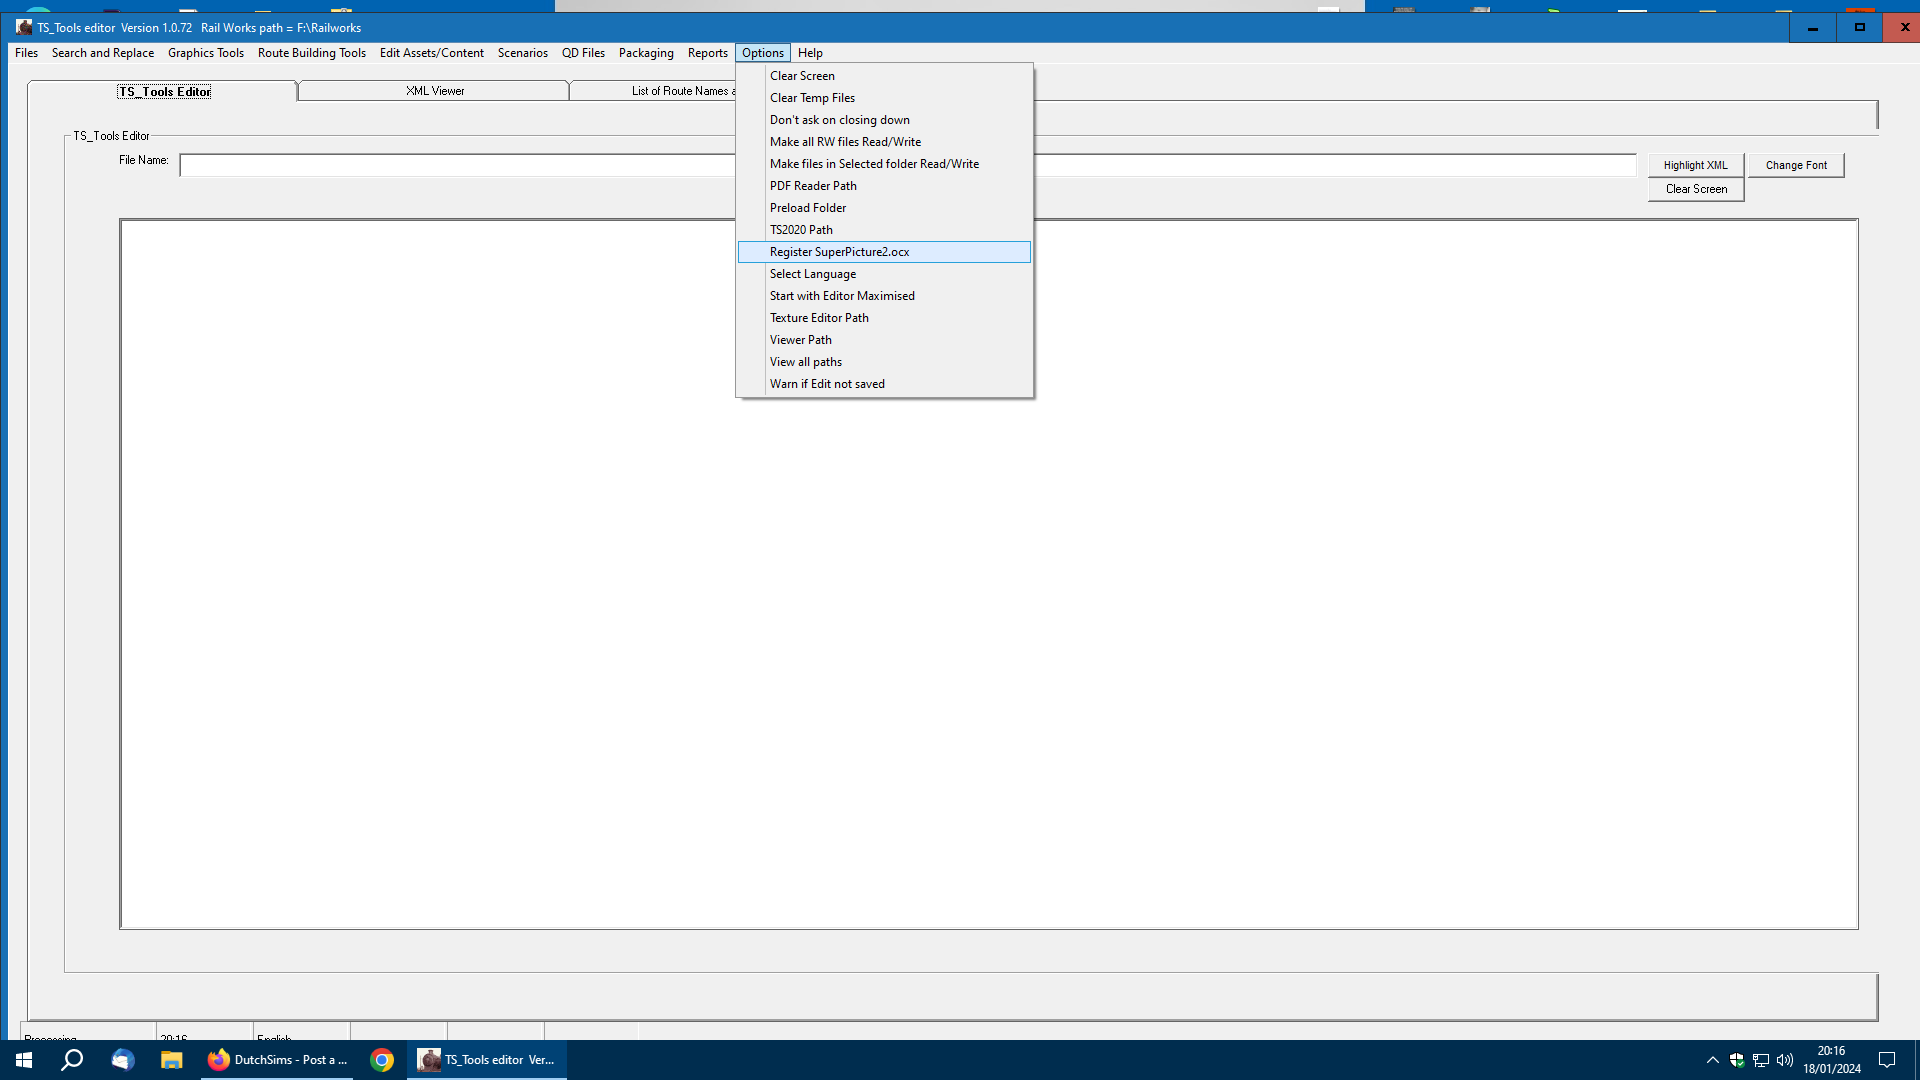This screenshot has width=1920, height=1080.
Task: Open the Graphics Tools menu
Action: coord(206,53)
